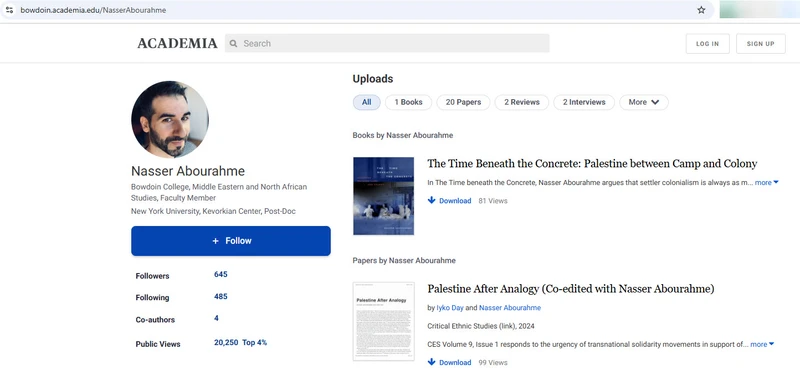Click the Nasser Abourahme profile name heading

tap(188, 171)
